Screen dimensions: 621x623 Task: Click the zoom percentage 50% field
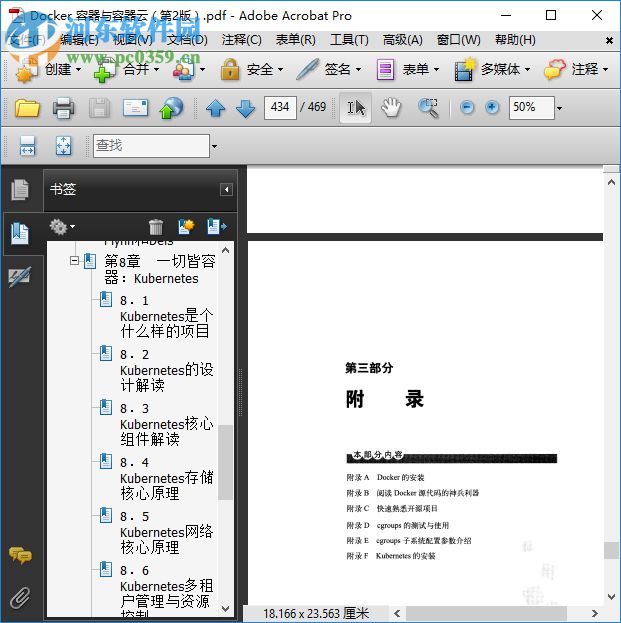532,107
